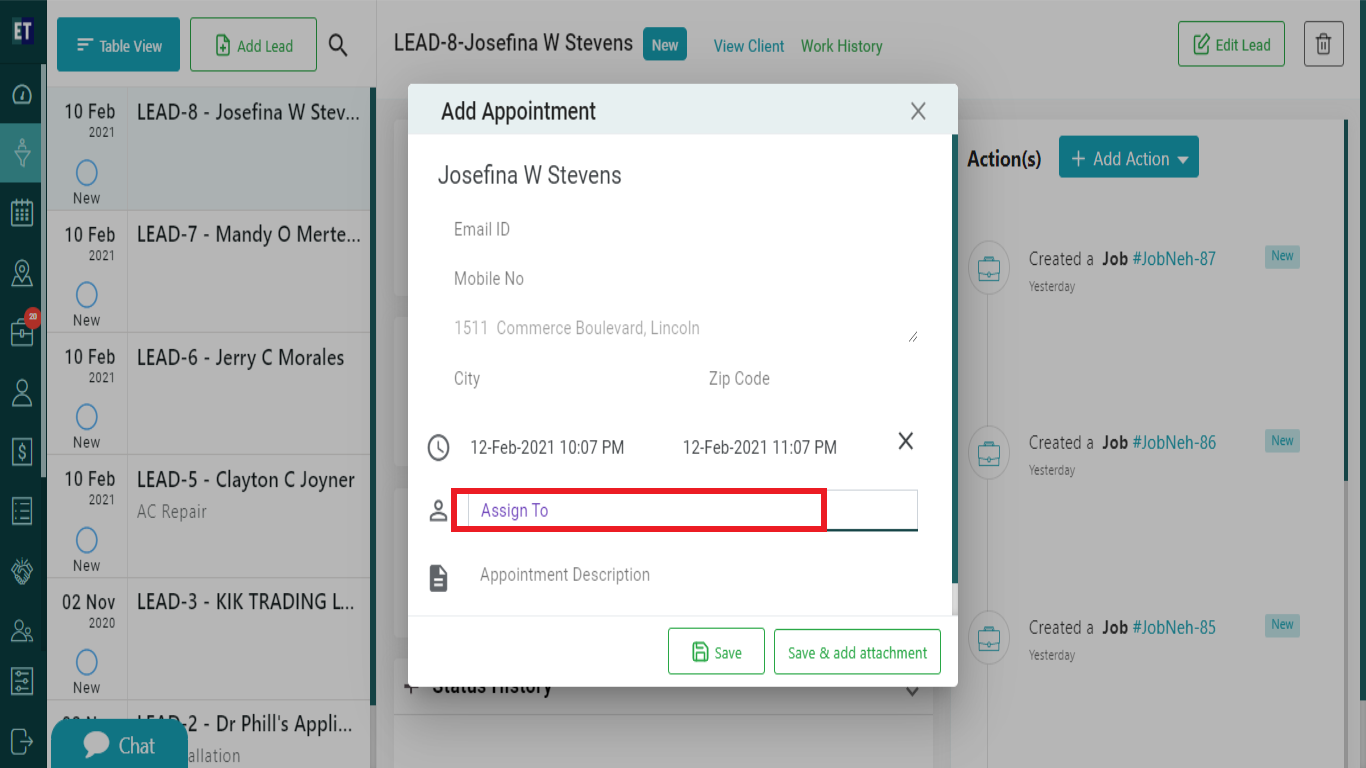Open the single-person clients icon in sidebar
This screenshot has height=768, width=1366.
22,392
